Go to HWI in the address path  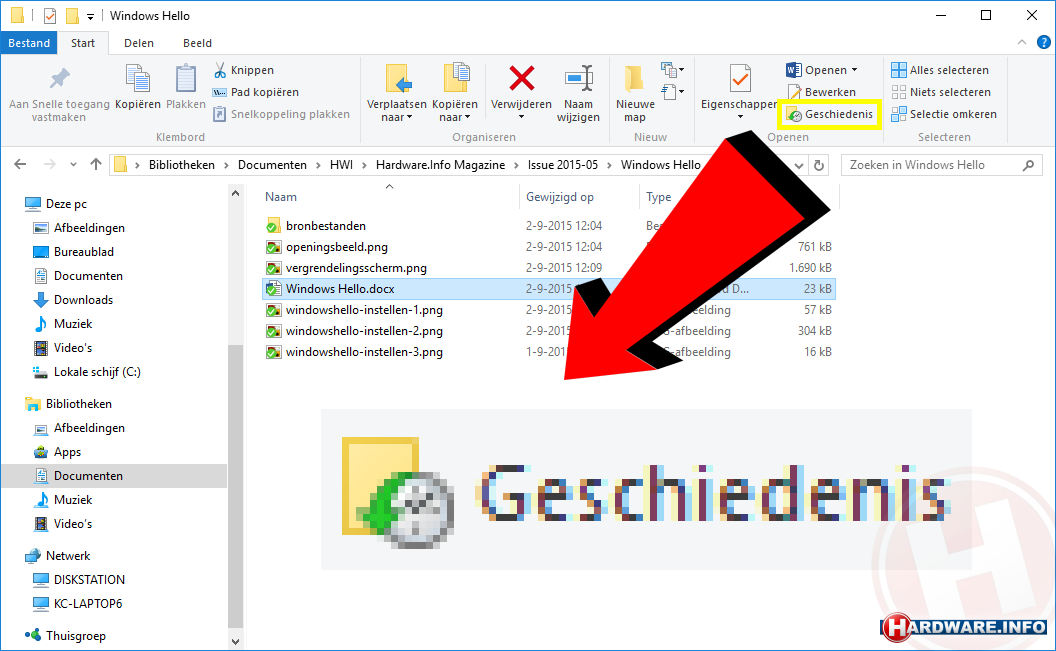(341, 165)
